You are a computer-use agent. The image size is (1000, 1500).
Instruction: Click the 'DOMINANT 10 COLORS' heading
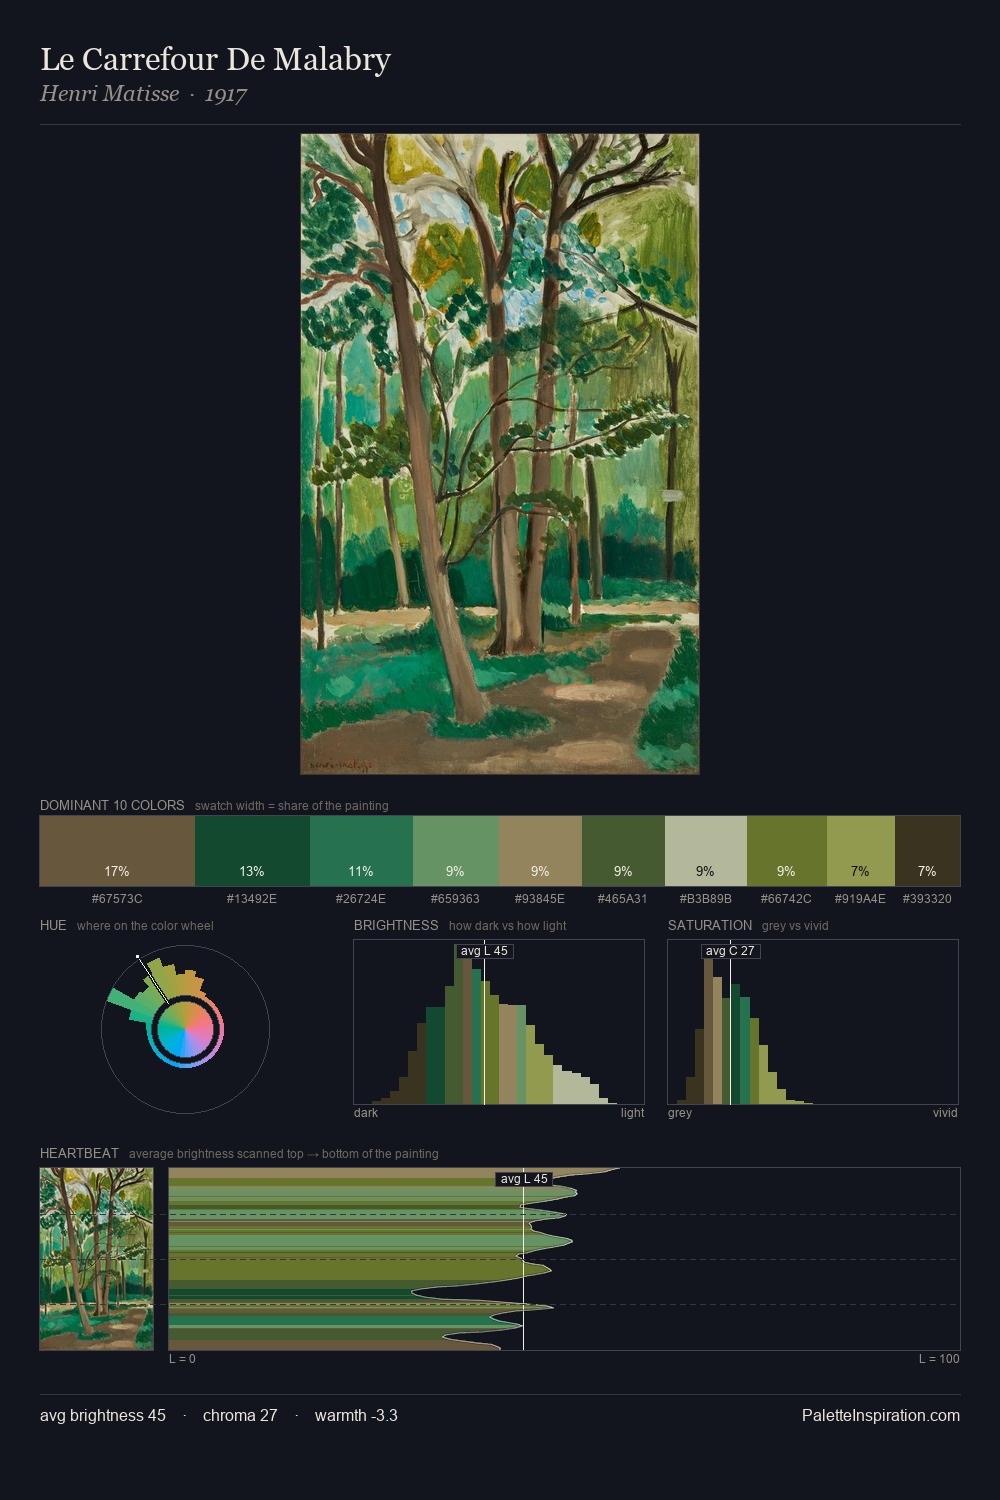tap(112, 805)
